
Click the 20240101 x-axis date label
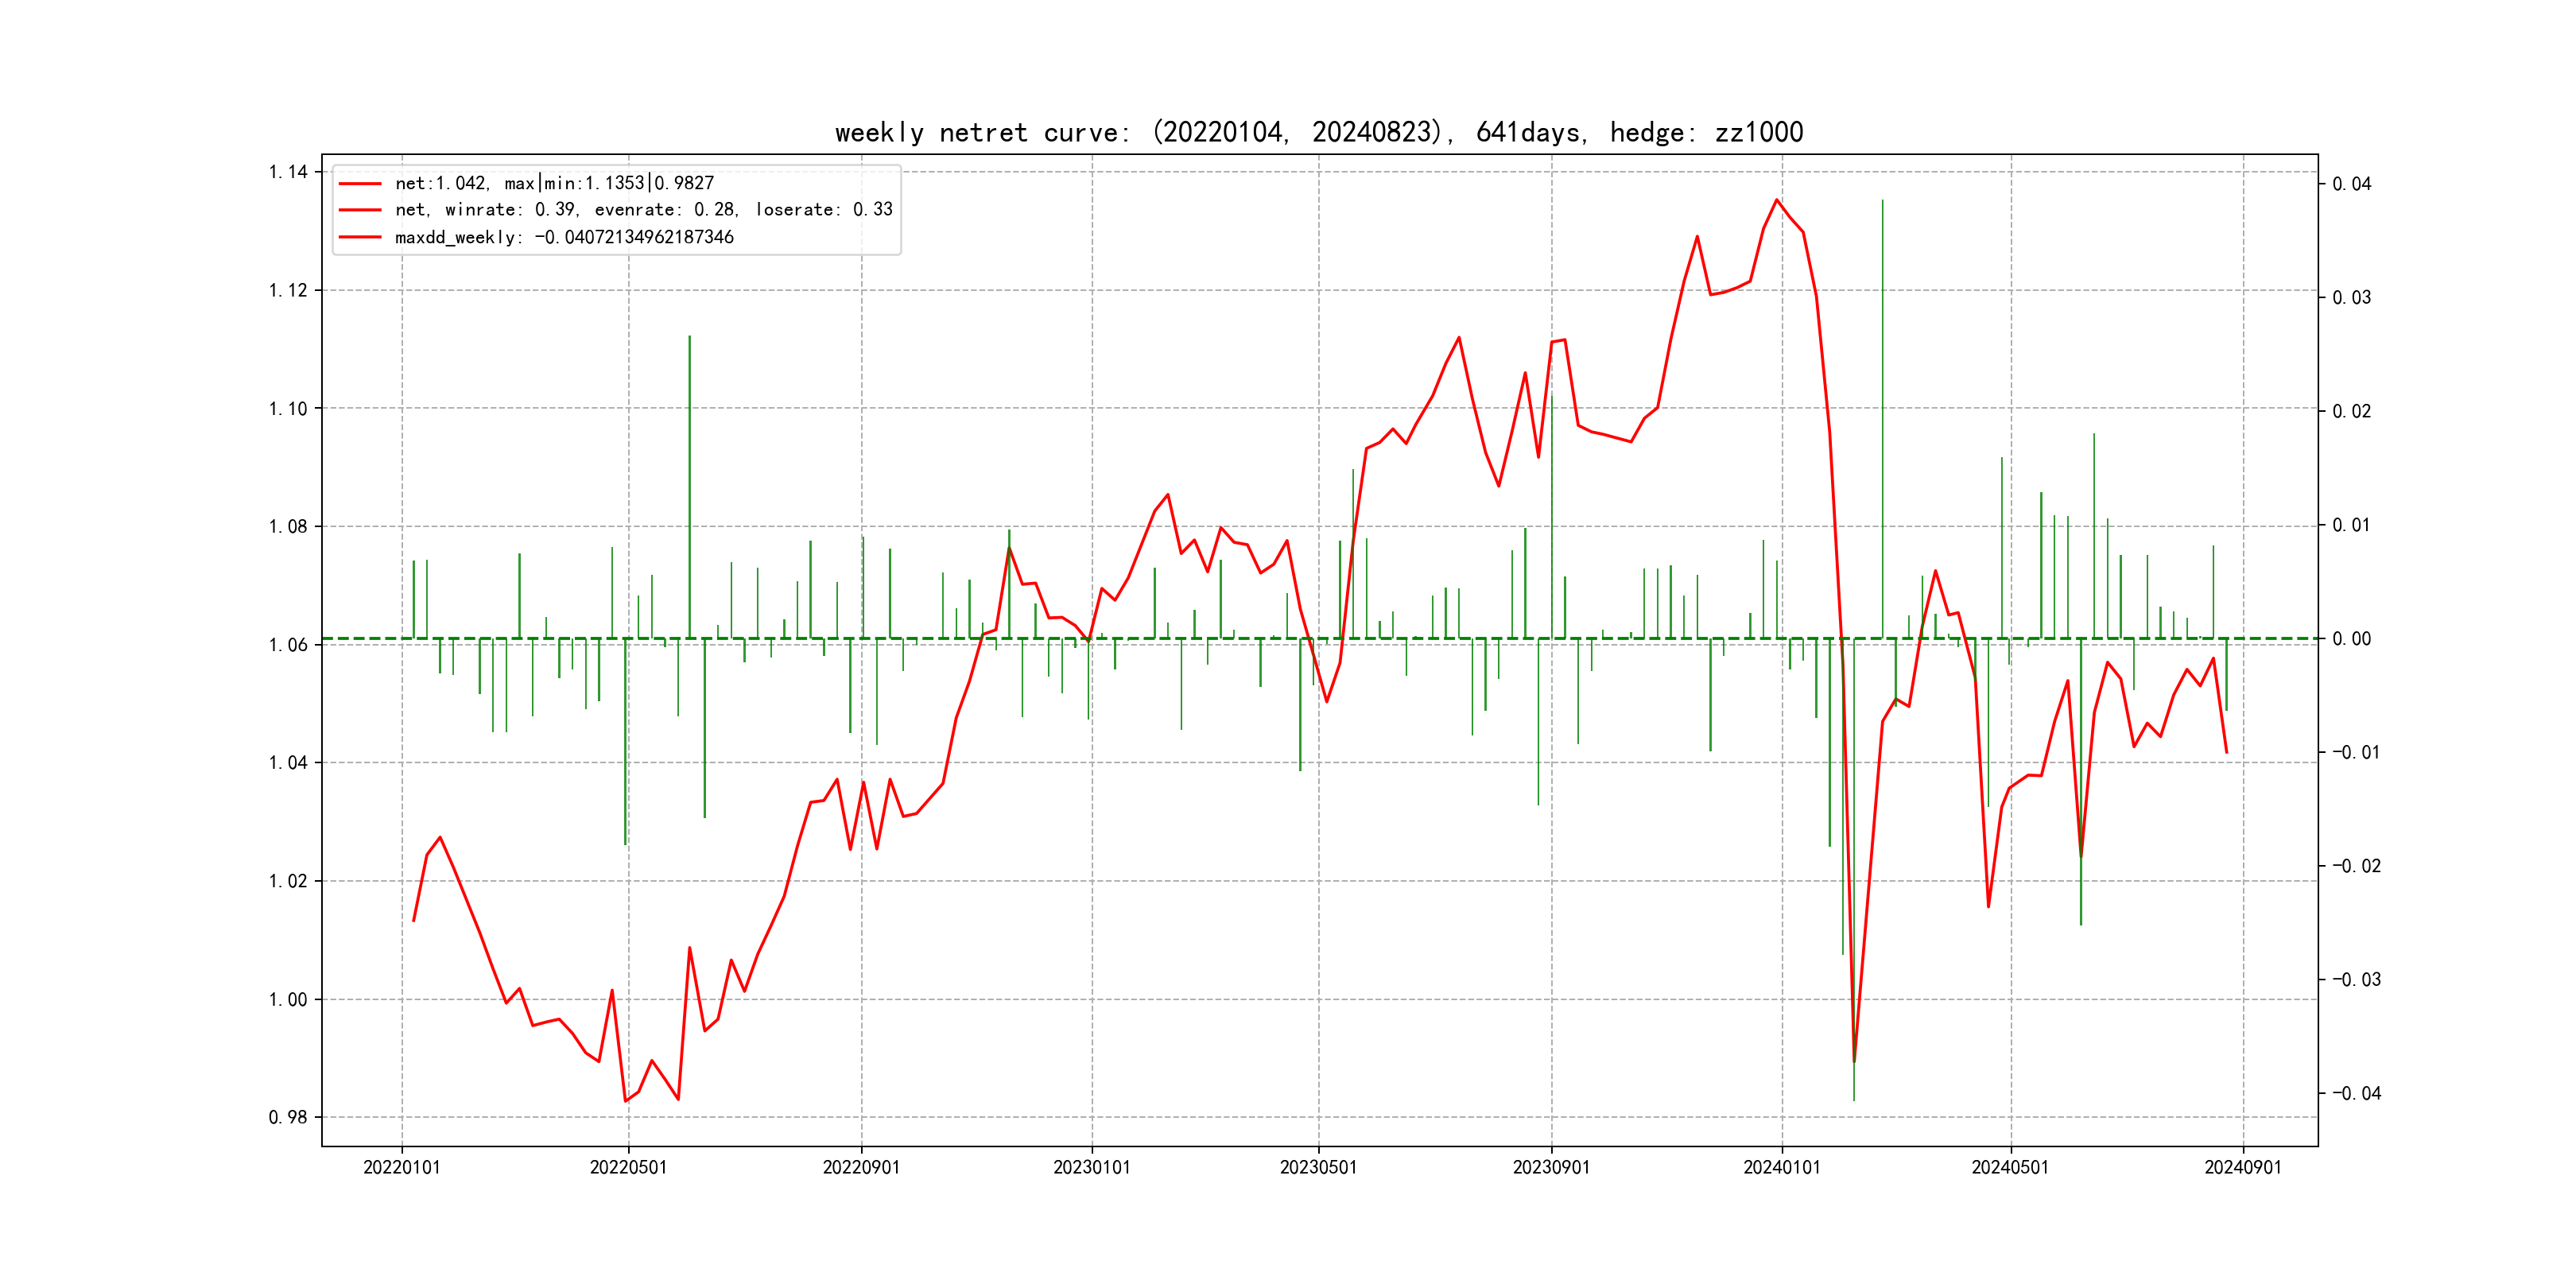pos(1782,1167)
